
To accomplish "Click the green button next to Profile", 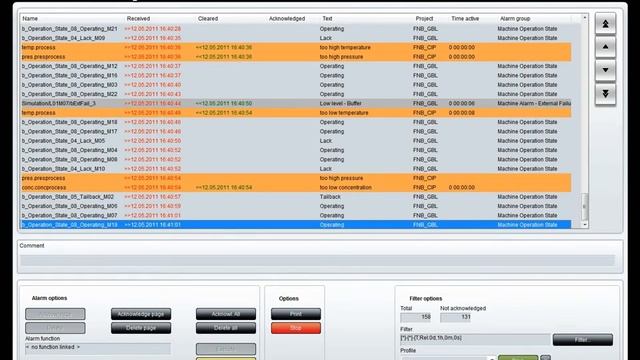I will tap(518, 358).
